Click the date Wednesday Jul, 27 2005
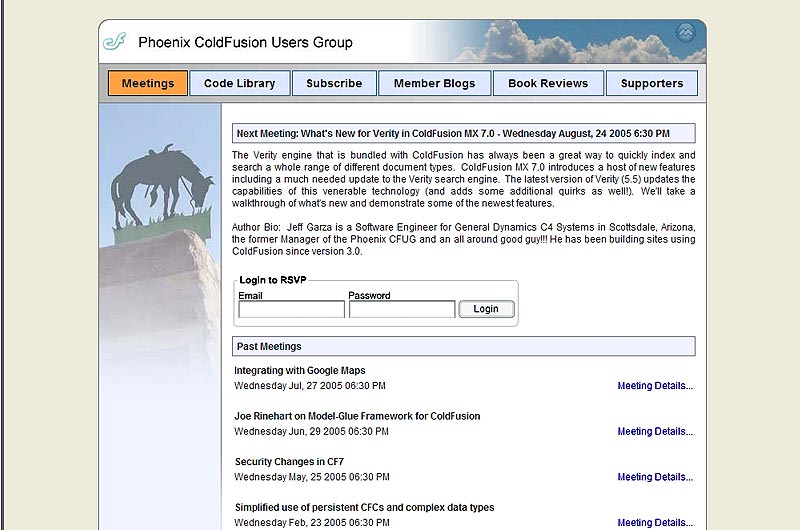Image resolution: width=800 pixels, height=530 pixels. click(310, 386)
